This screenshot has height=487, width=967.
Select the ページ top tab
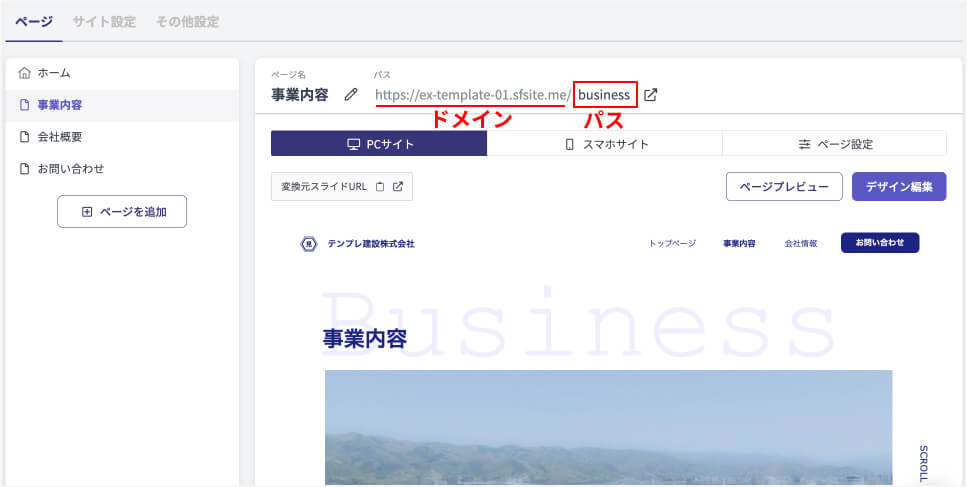[34, 21]
